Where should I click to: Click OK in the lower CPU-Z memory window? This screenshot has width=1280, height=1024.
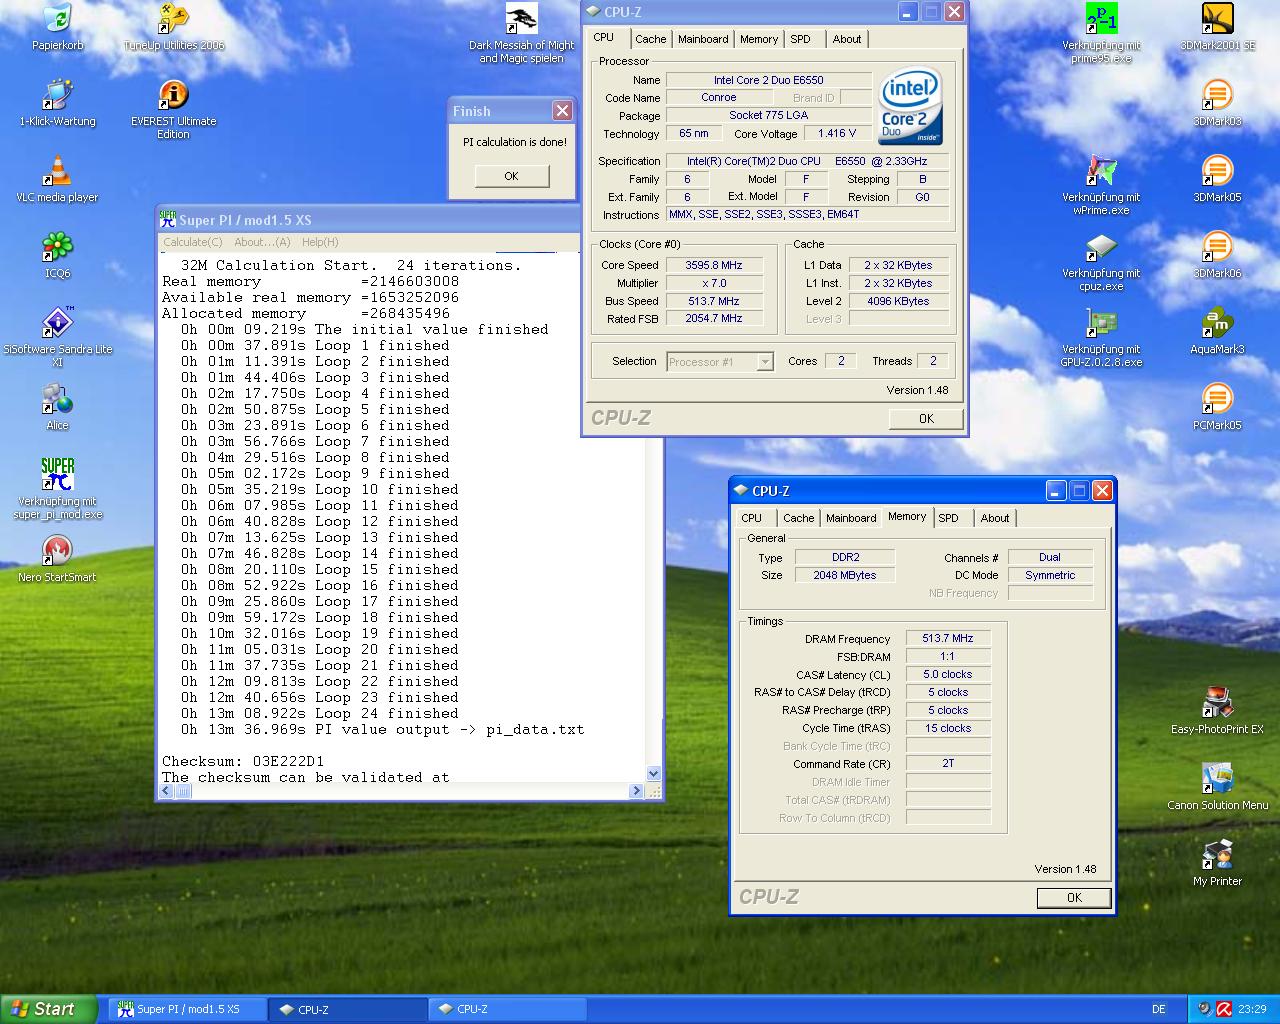coord(1074,898)
